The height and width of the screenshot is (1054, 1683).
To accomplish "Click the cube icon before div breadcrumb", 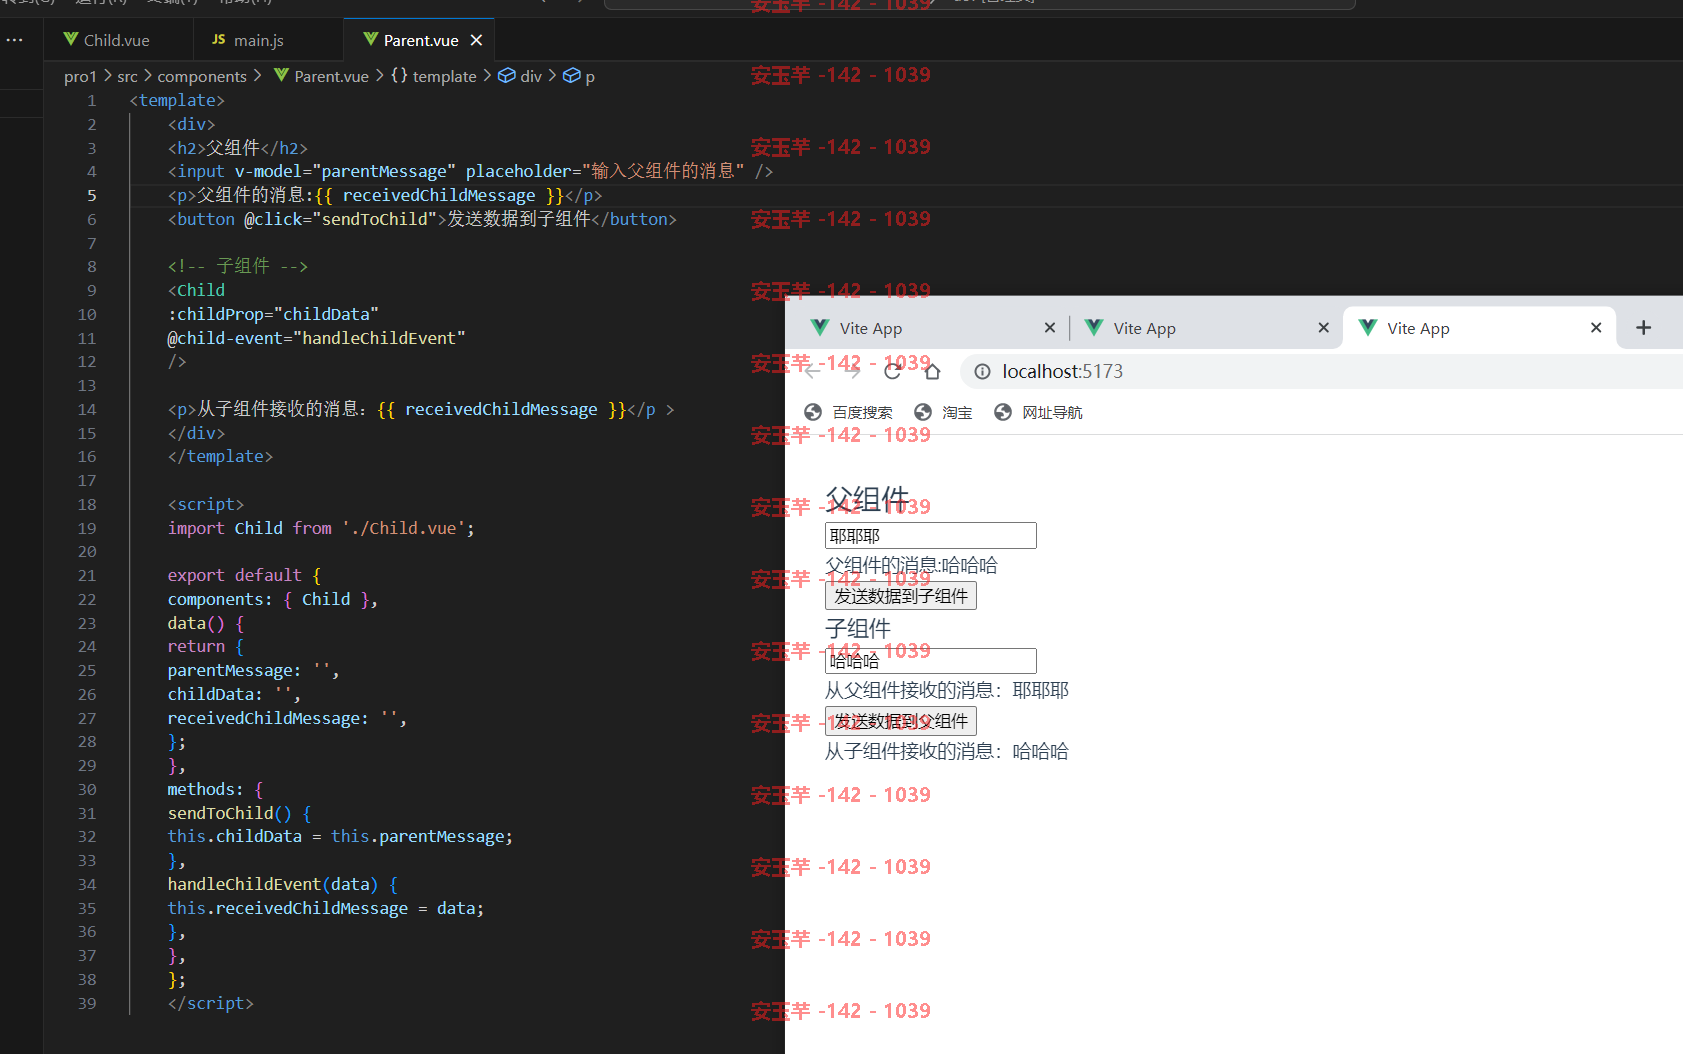I will point(507,75).
